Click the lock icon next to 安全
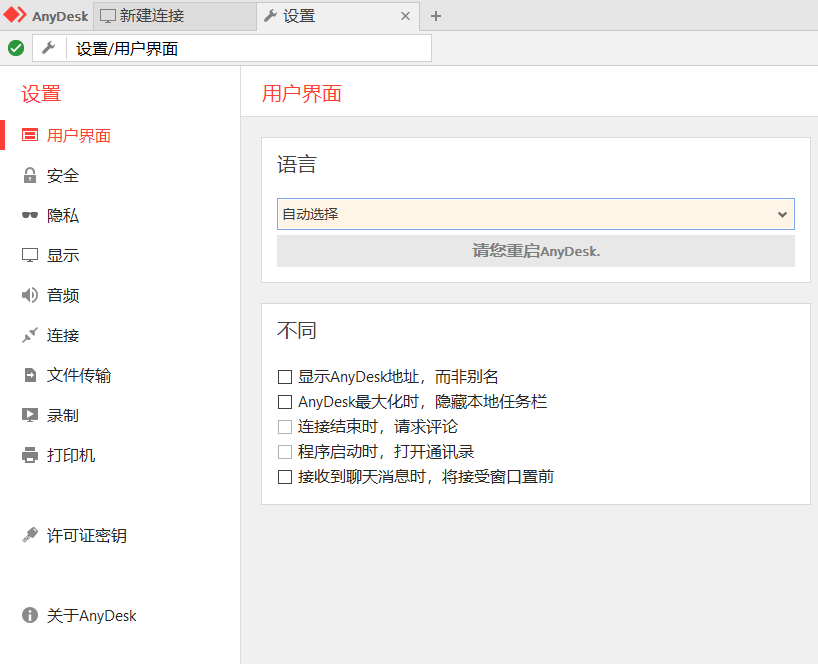 click(x=30, y=176)
